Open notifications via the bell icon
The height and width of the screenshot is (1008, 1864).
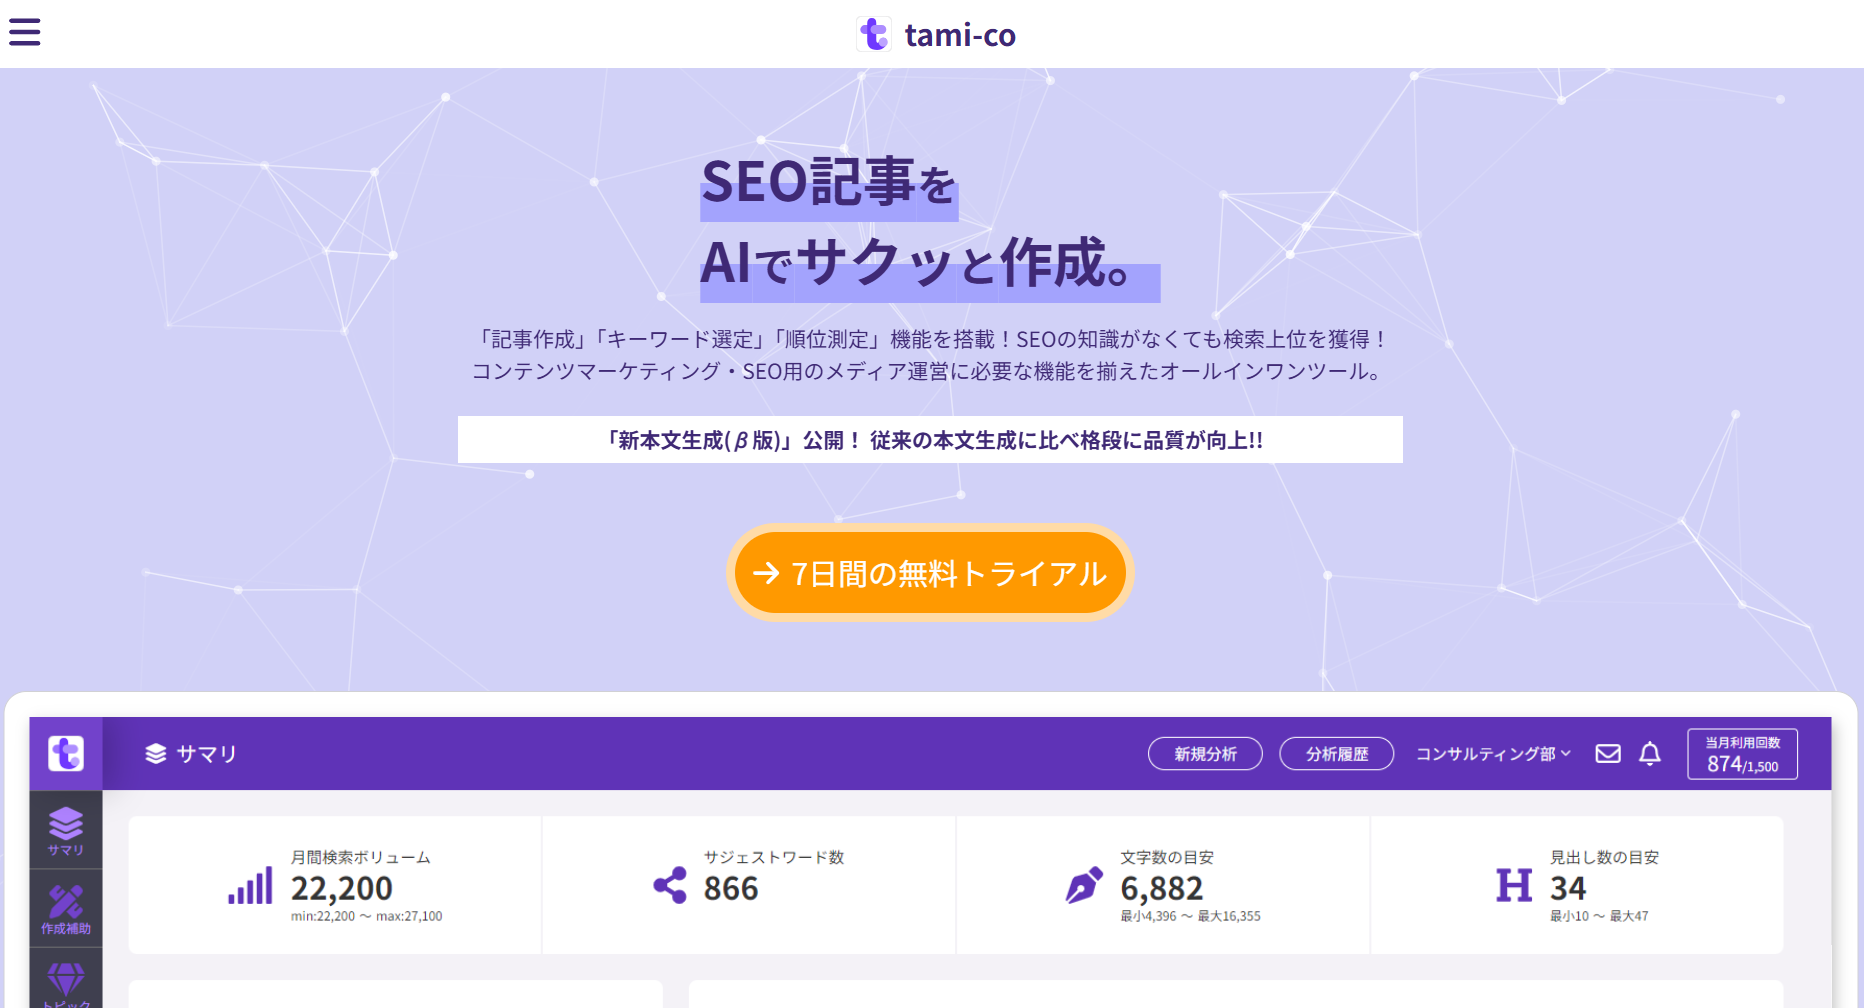(x=1650, y=754)
